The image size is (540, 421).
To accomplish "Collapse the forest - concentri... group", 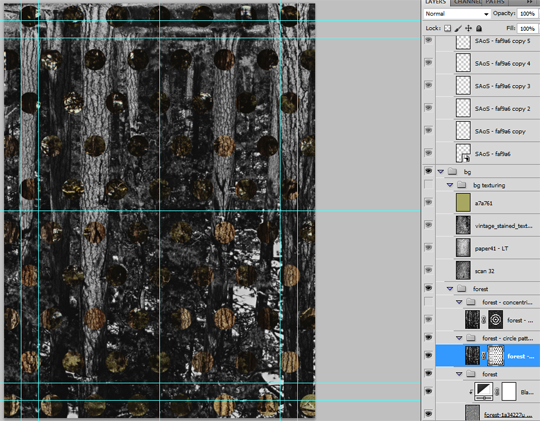I will (459, 302).
